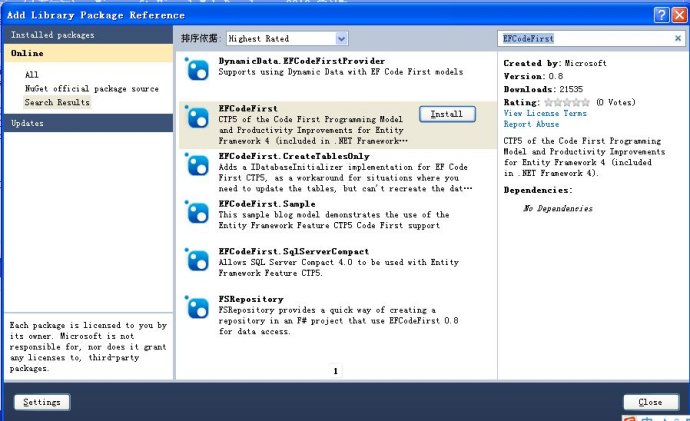Click the EFCodeFirst.Sample package icon
The width and height of the screenshot is (690, 421).
tap(197, 212)
